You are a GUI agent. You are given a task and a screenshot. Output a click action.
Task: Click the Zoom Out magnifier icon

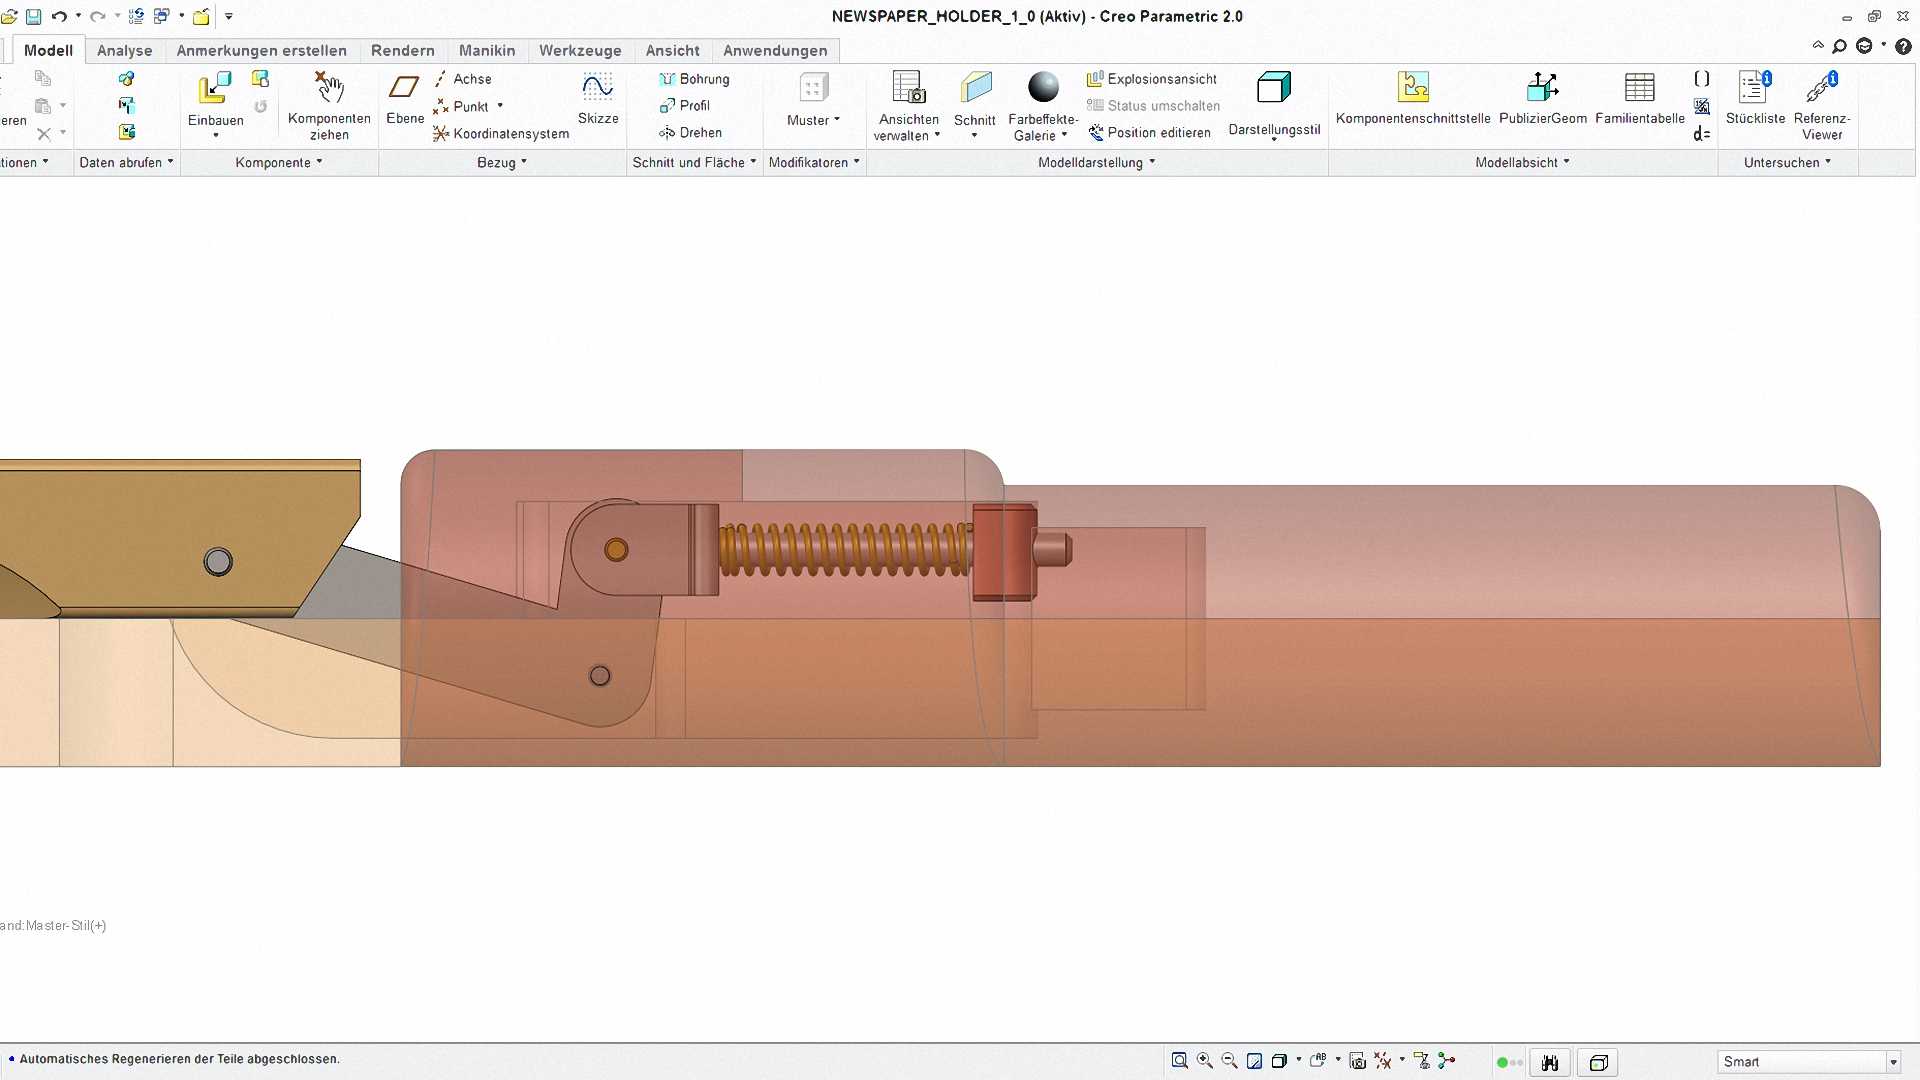1230,1061
